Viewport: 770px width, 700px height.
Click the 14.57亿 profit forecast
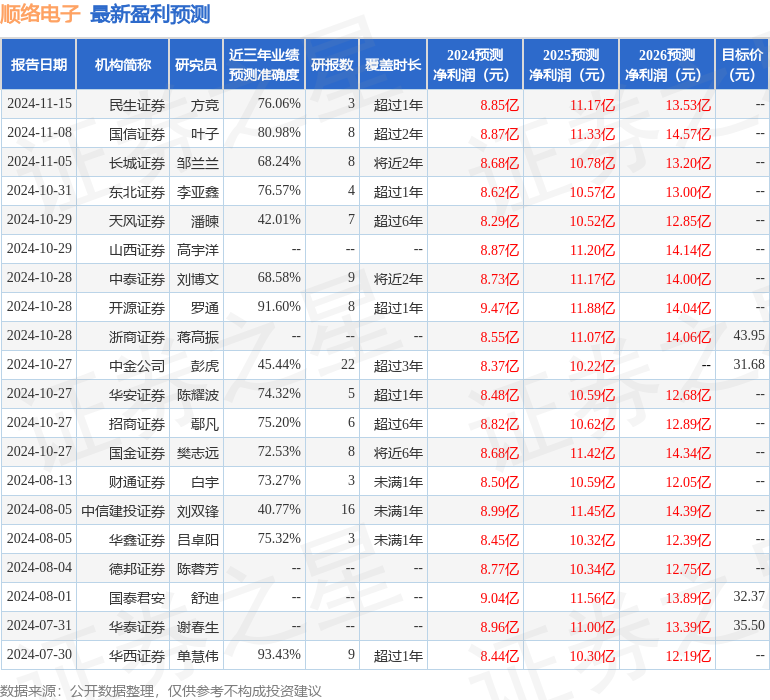point(688,134)
